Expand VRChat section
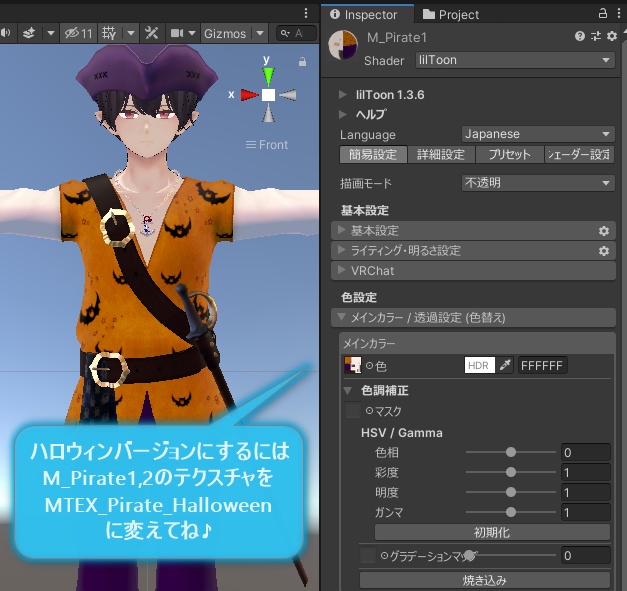This screenshot has width=627, height=591. pyautogui.click(x=473, y=271)
